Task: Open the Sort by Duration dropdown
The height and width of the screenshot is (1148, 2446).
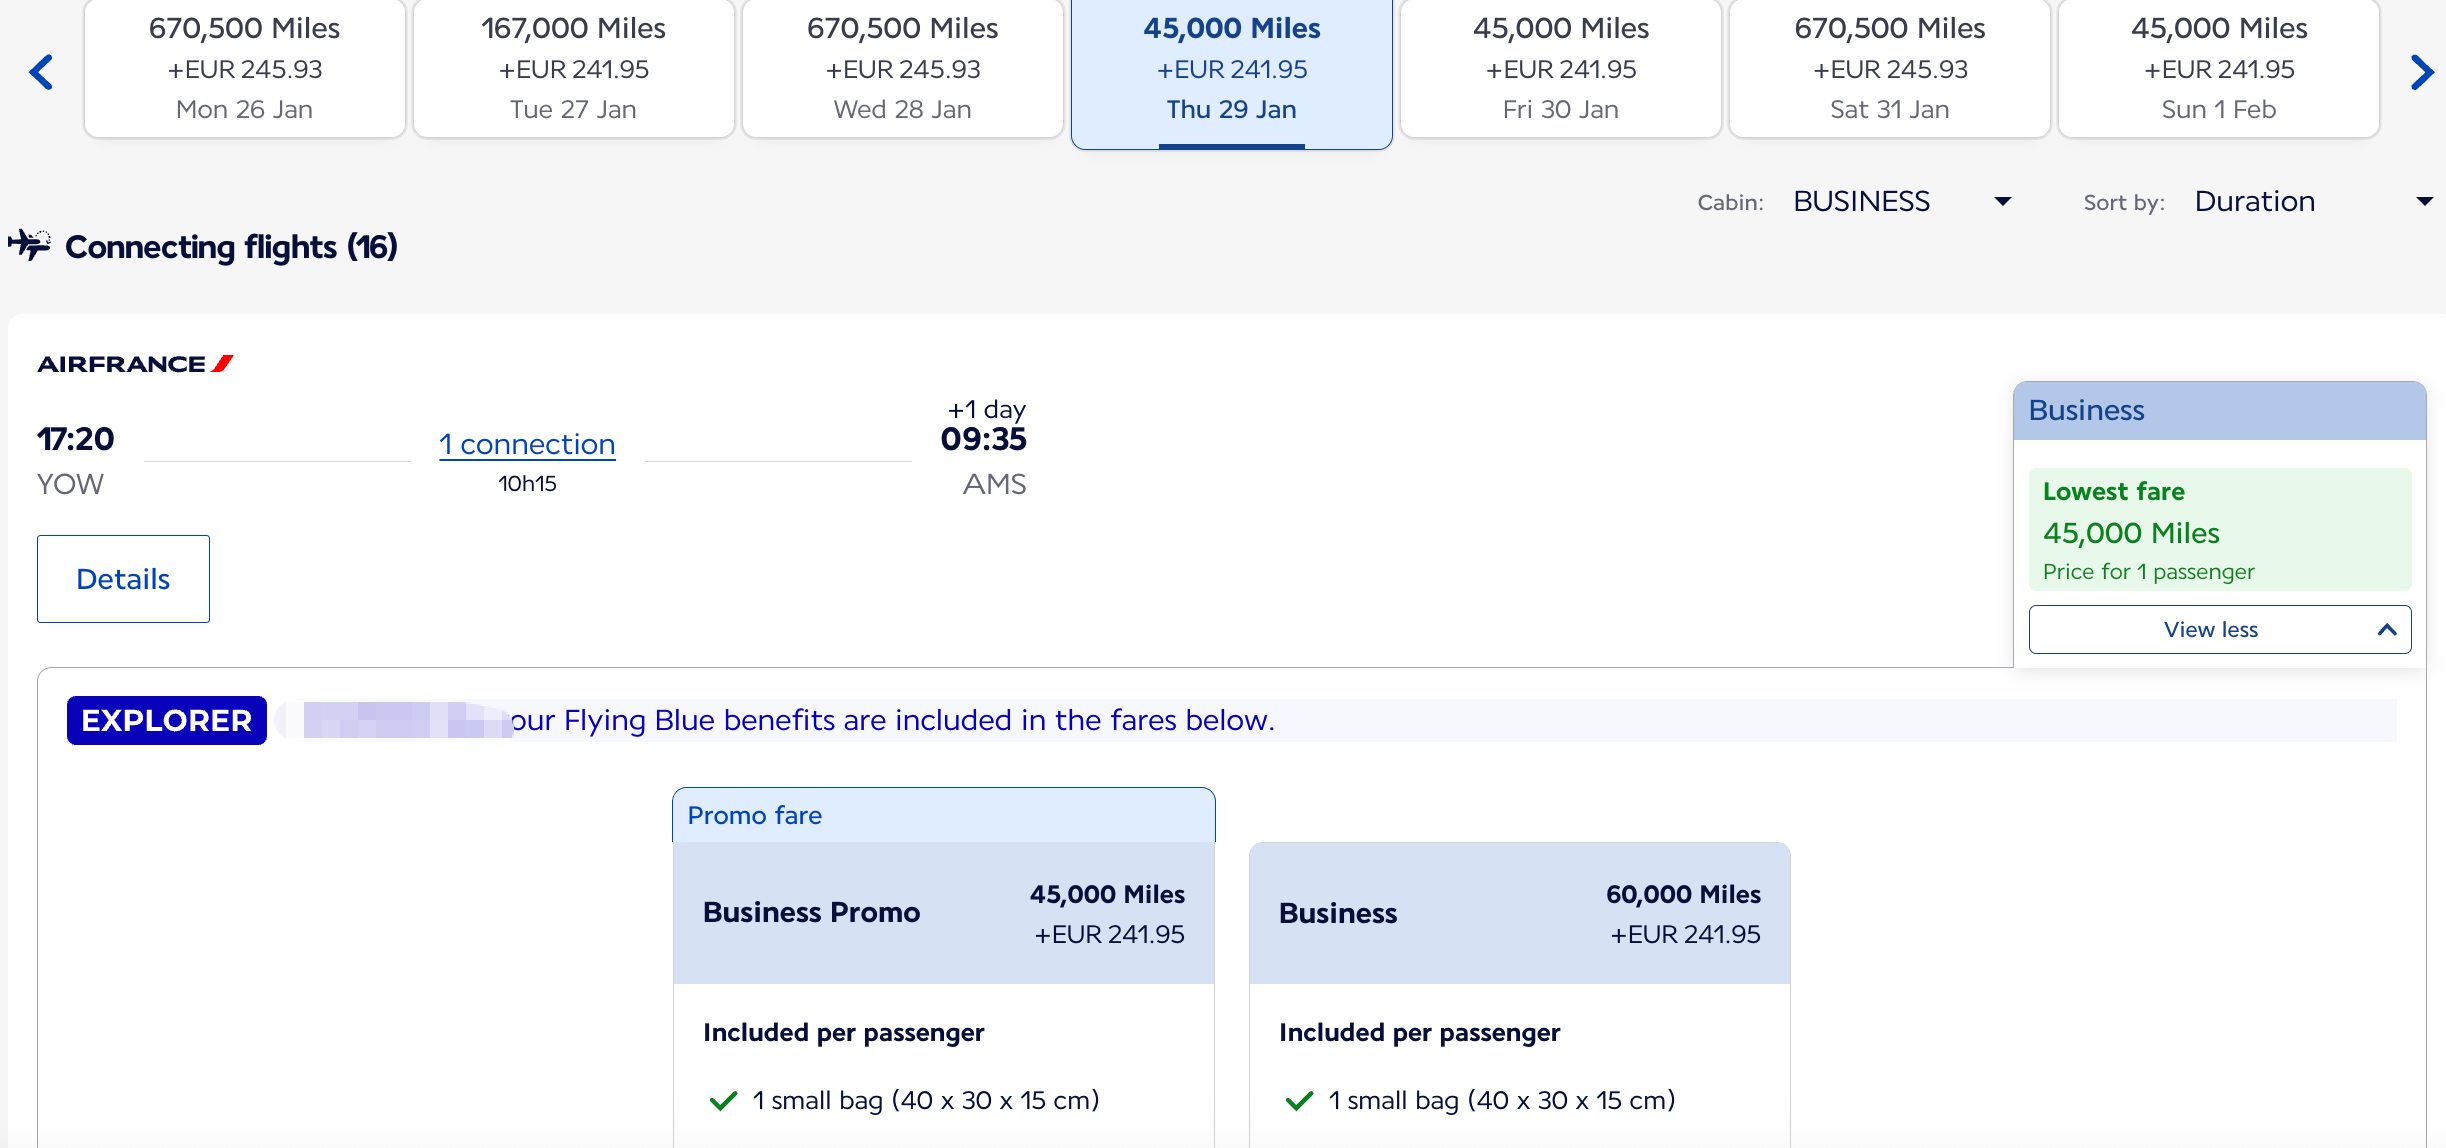Action: [x=2312, y=202]
